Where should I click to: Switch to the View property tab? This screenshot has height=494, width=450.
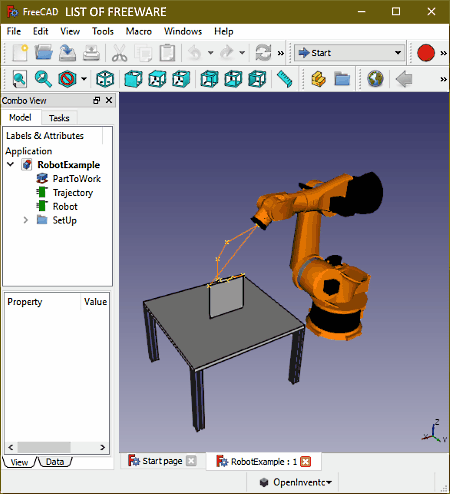click(x=19, y=462)
